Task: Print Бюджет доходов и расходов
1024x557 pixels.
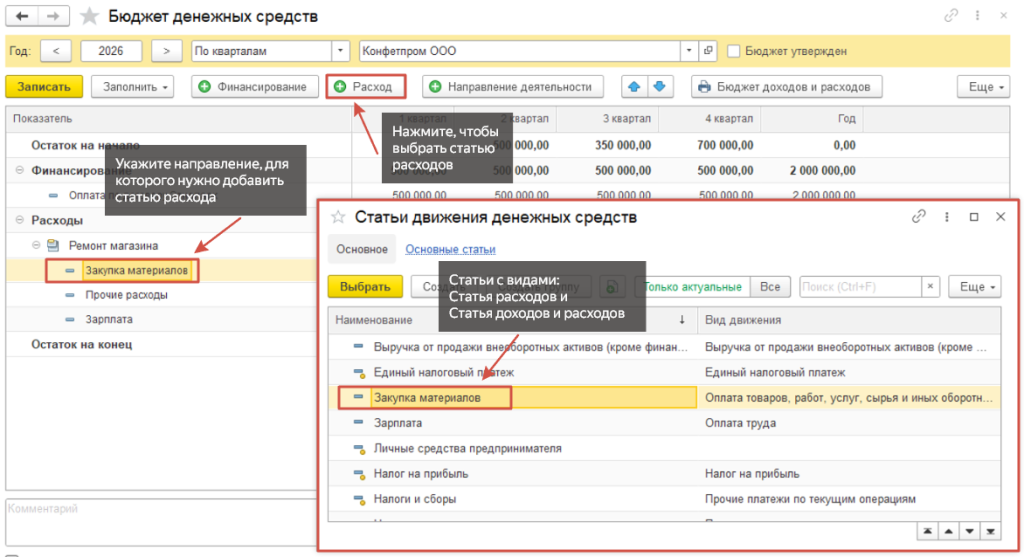Action: click(786, 87)
